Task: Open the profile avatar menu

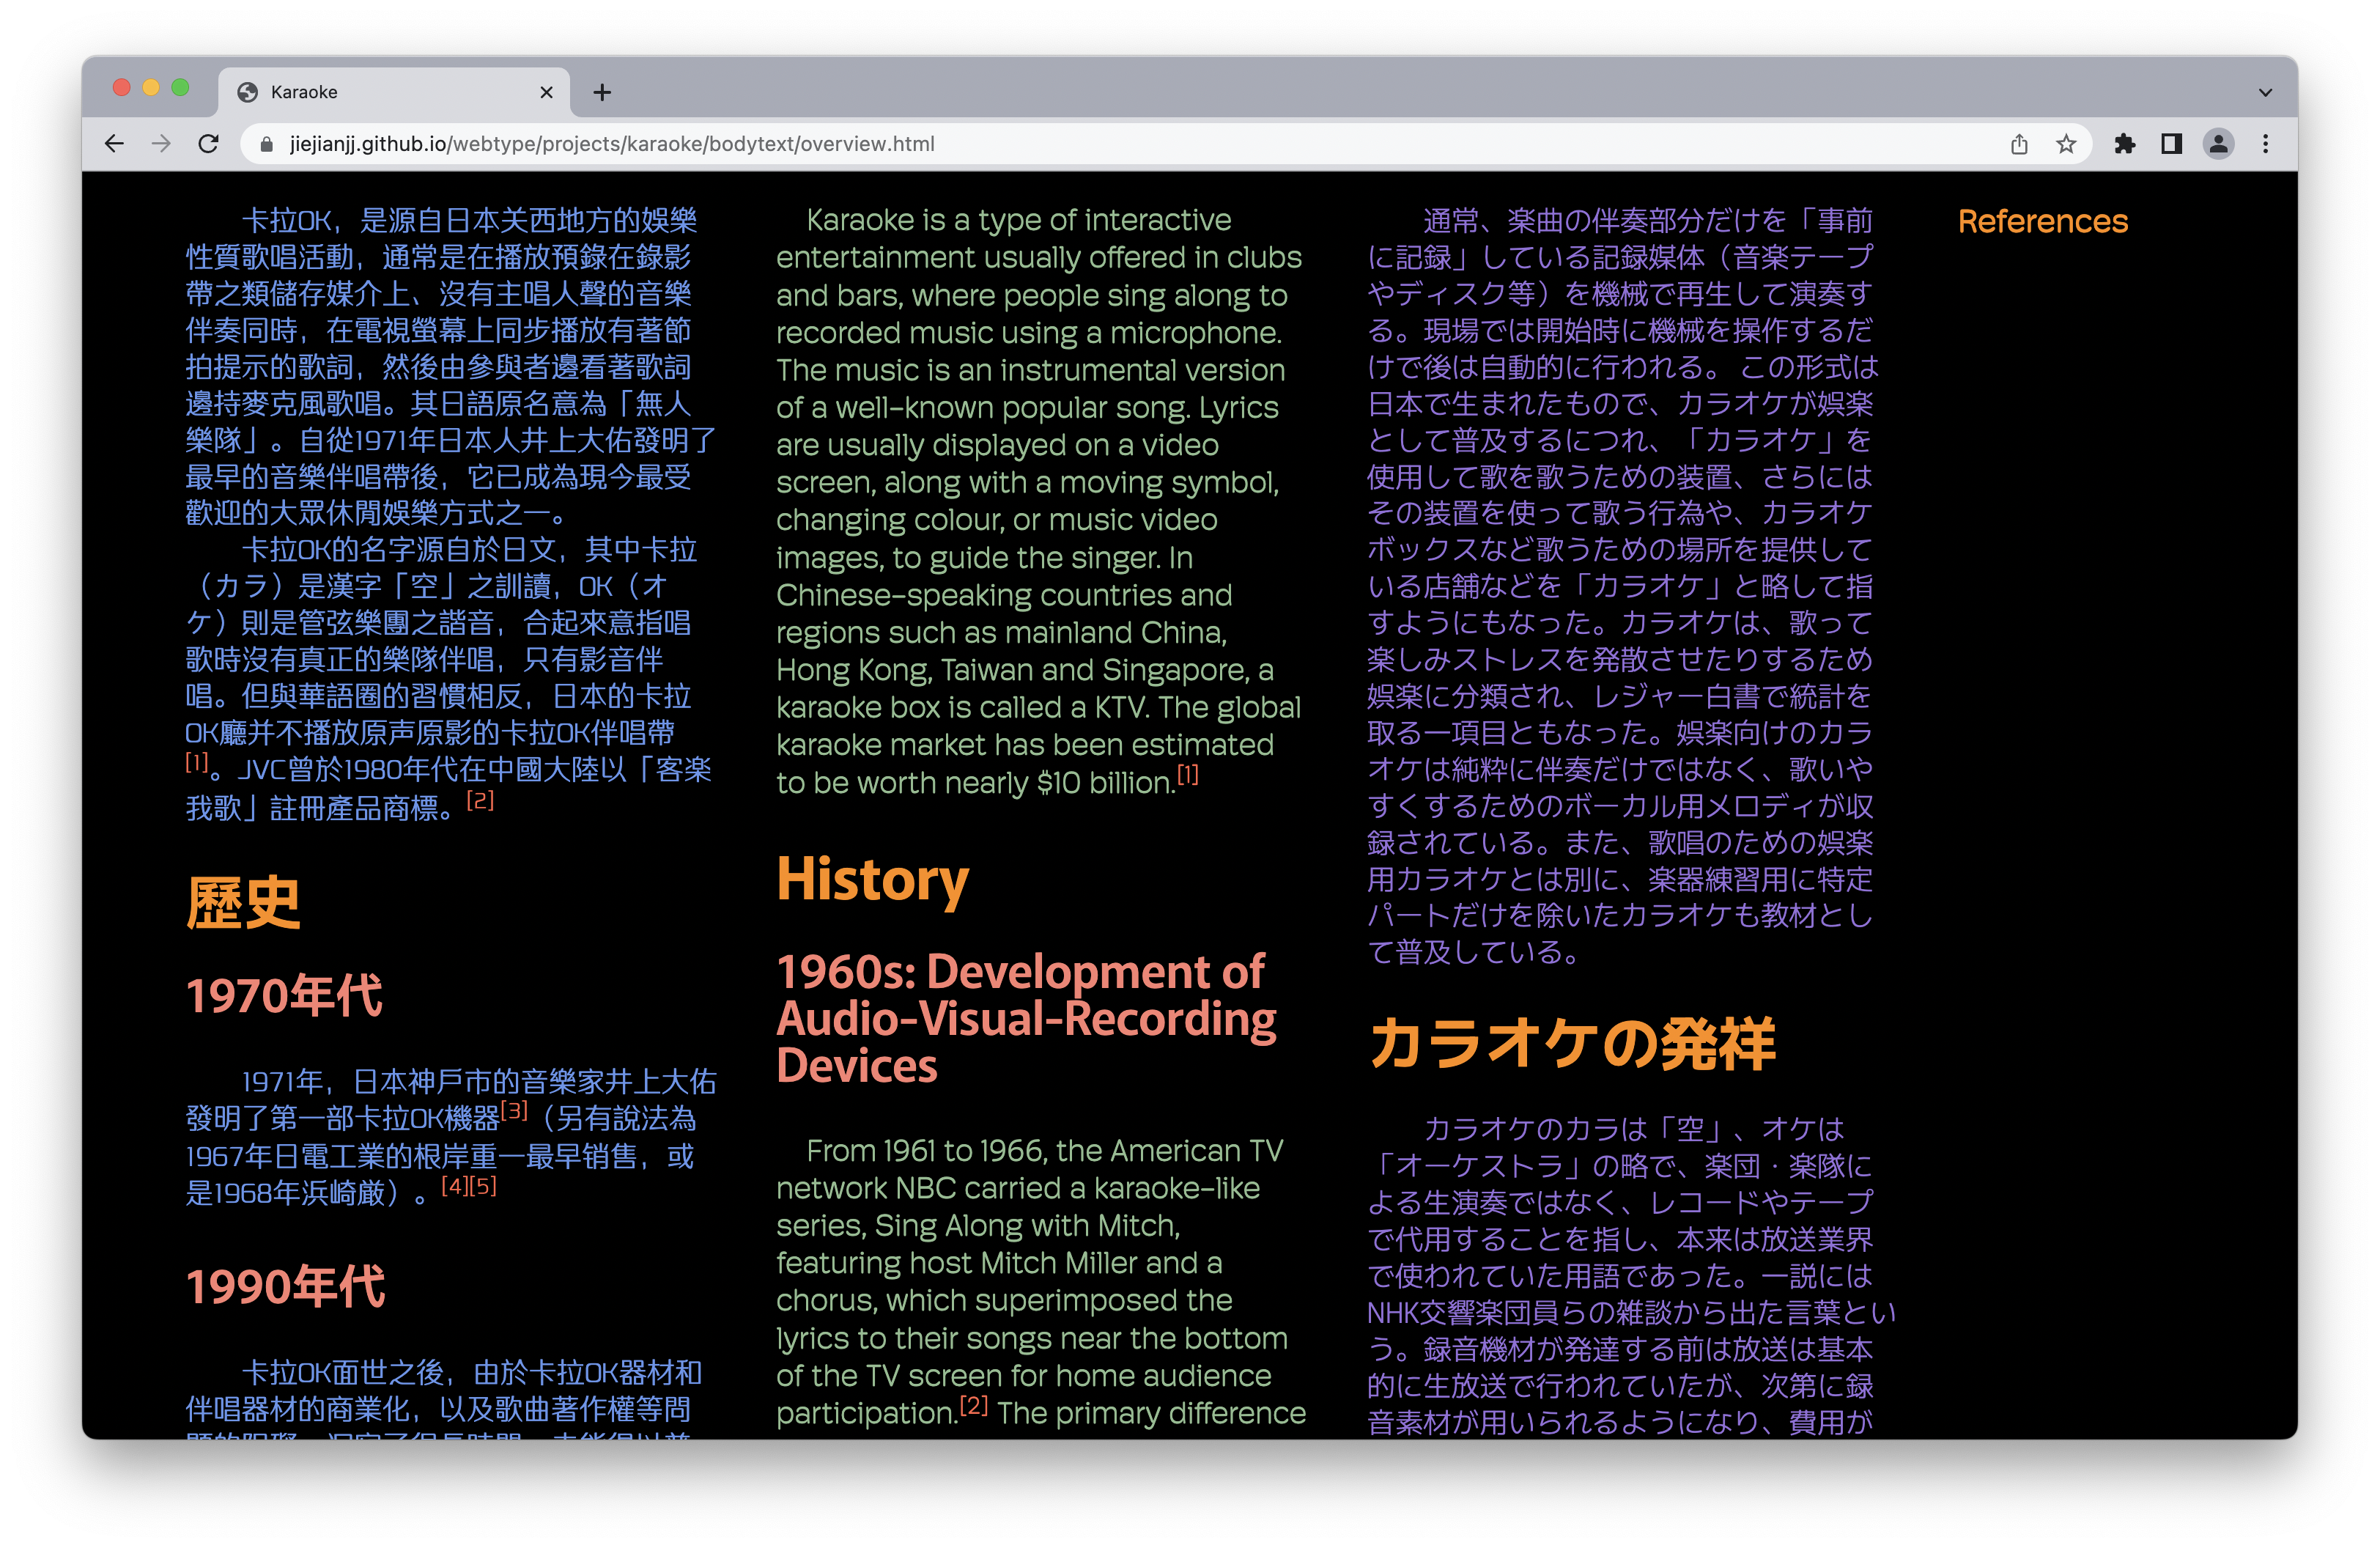Action: [x=2218, y=144]
